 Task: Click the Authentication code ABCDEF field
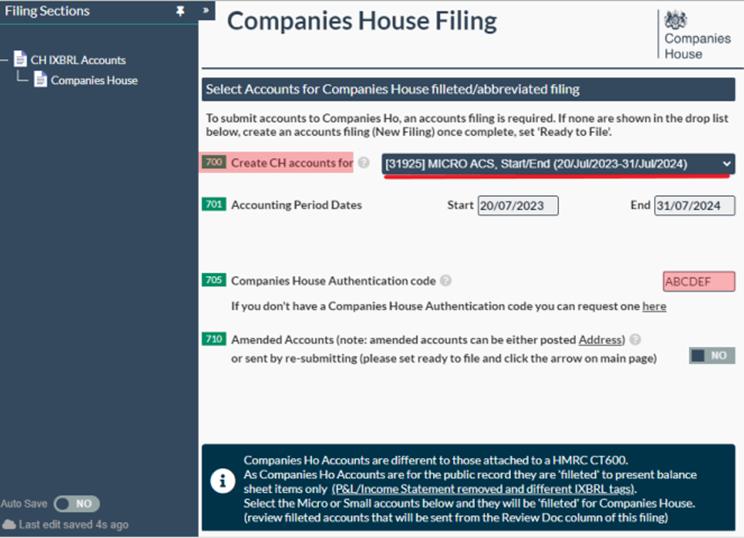point(698,281)
